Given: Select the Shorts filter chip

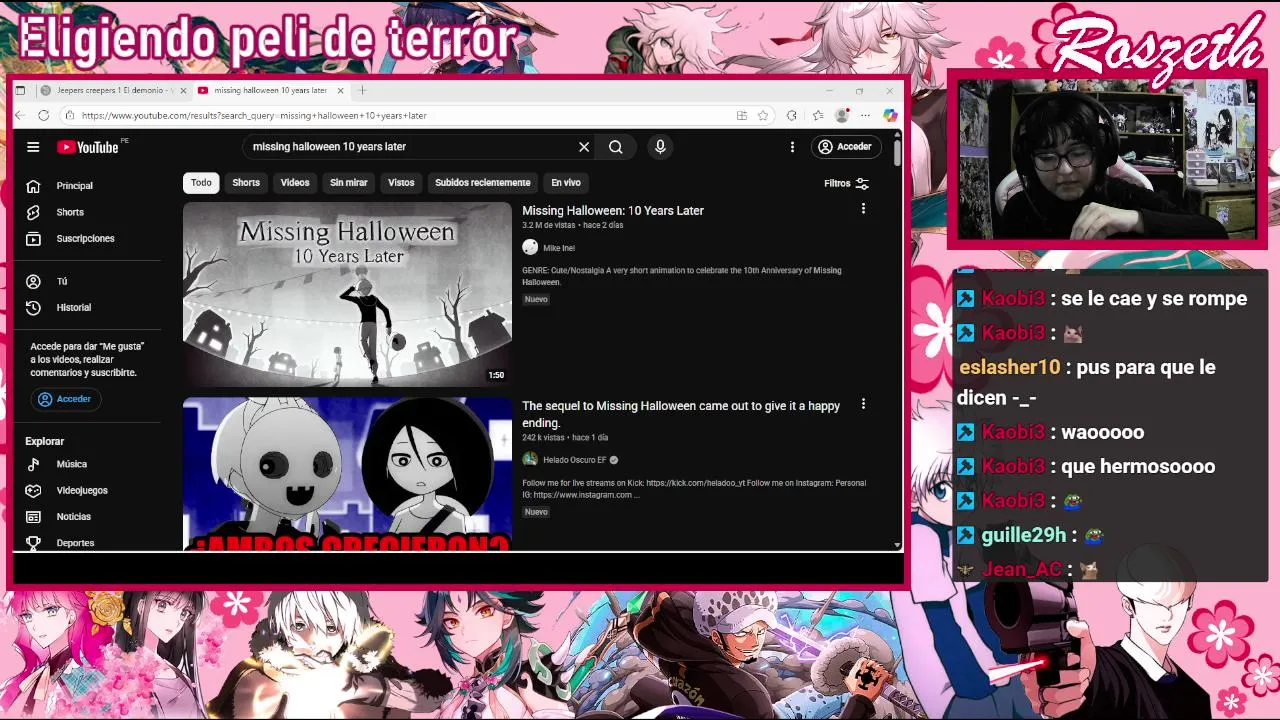Looking at the screenshot, I should 246,183.
